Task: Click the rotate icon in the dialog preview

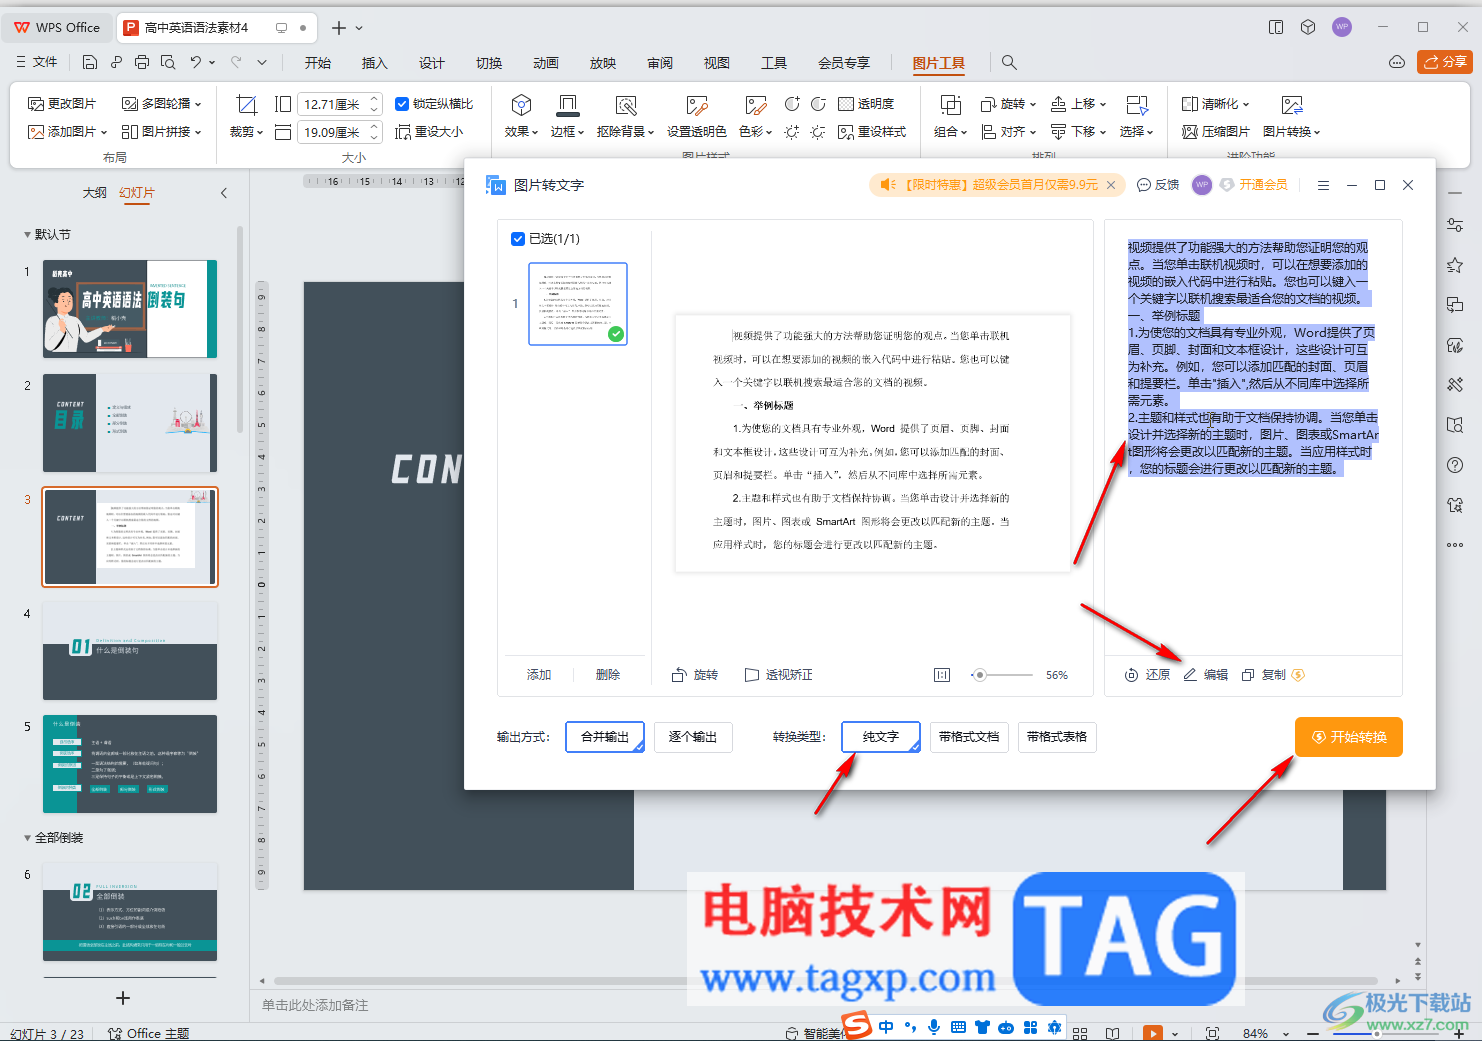Action: [x=679, y=675]
